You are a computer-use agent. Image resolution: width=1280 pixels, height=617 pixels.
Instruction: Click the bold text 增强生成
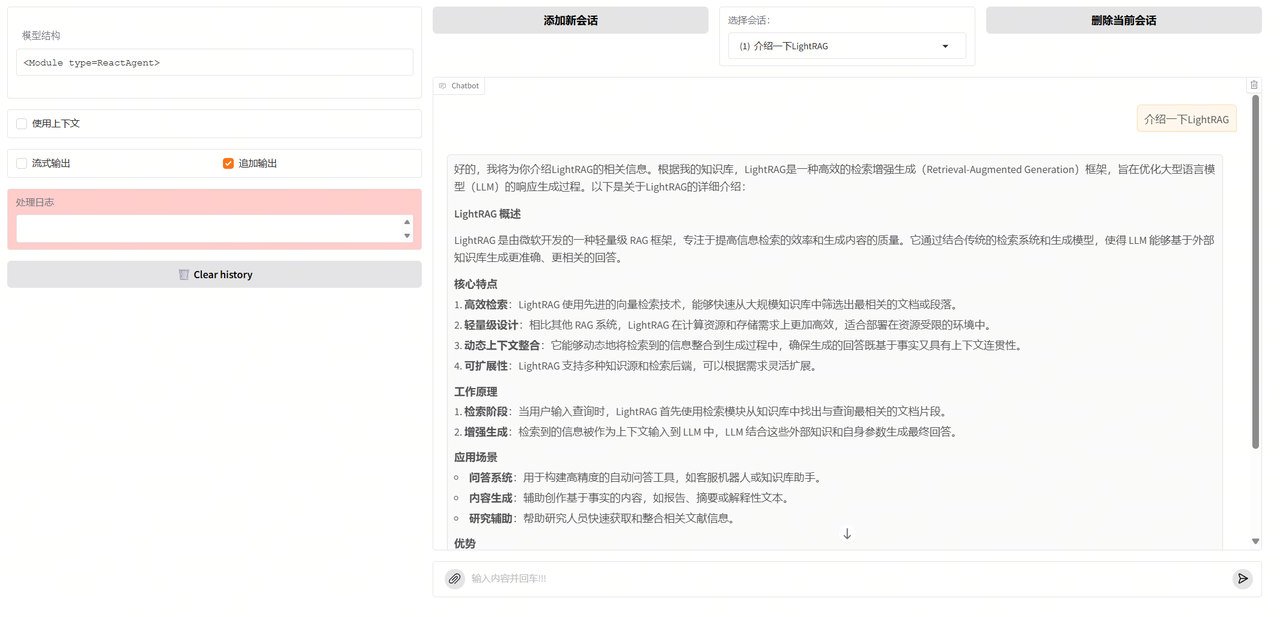(x=485, y=432)
